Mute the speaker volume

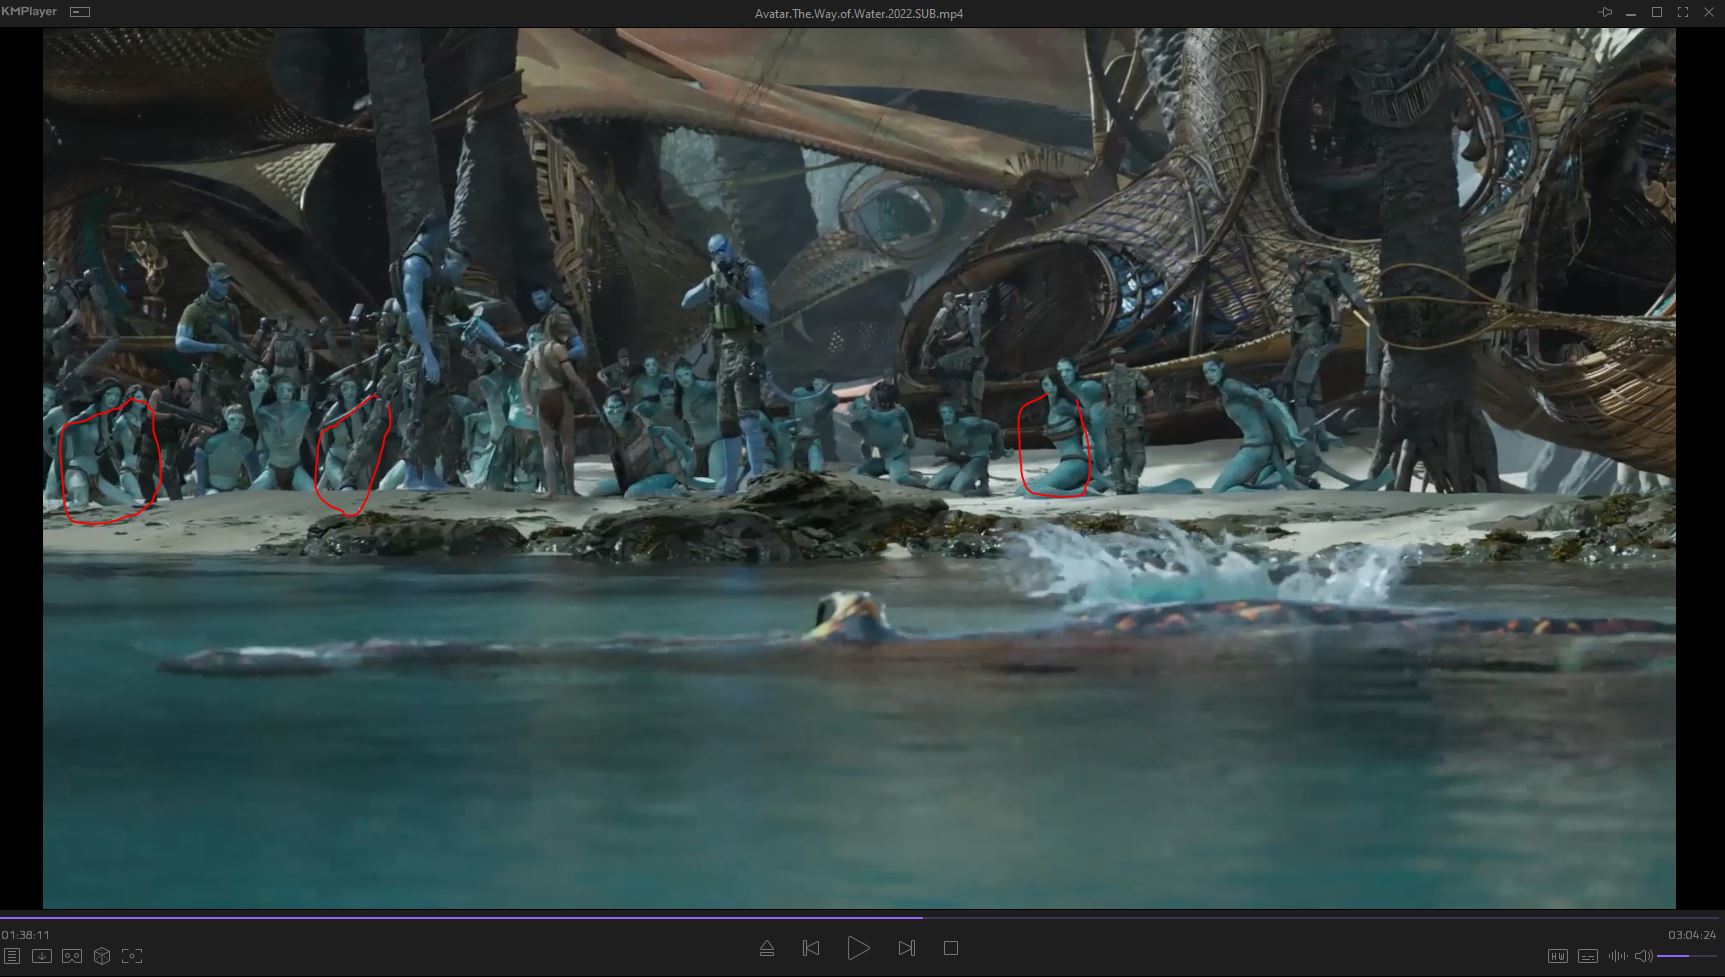pos(1643,956)
